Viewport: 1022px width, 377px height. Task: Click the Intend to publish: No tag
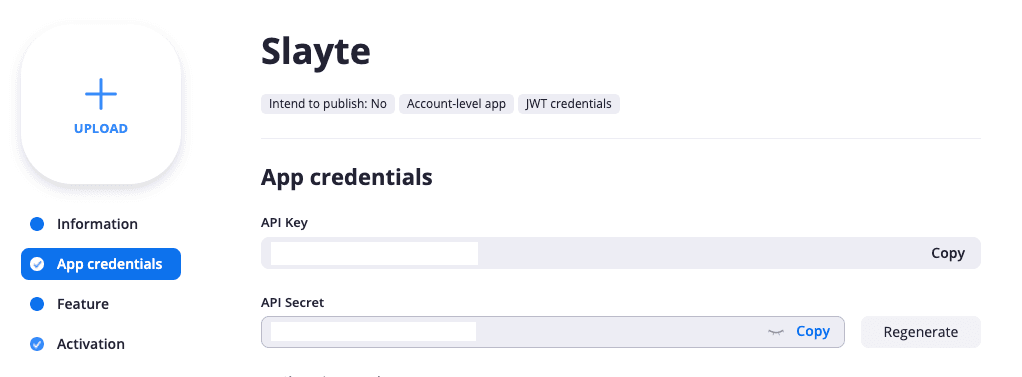(328, 104)
